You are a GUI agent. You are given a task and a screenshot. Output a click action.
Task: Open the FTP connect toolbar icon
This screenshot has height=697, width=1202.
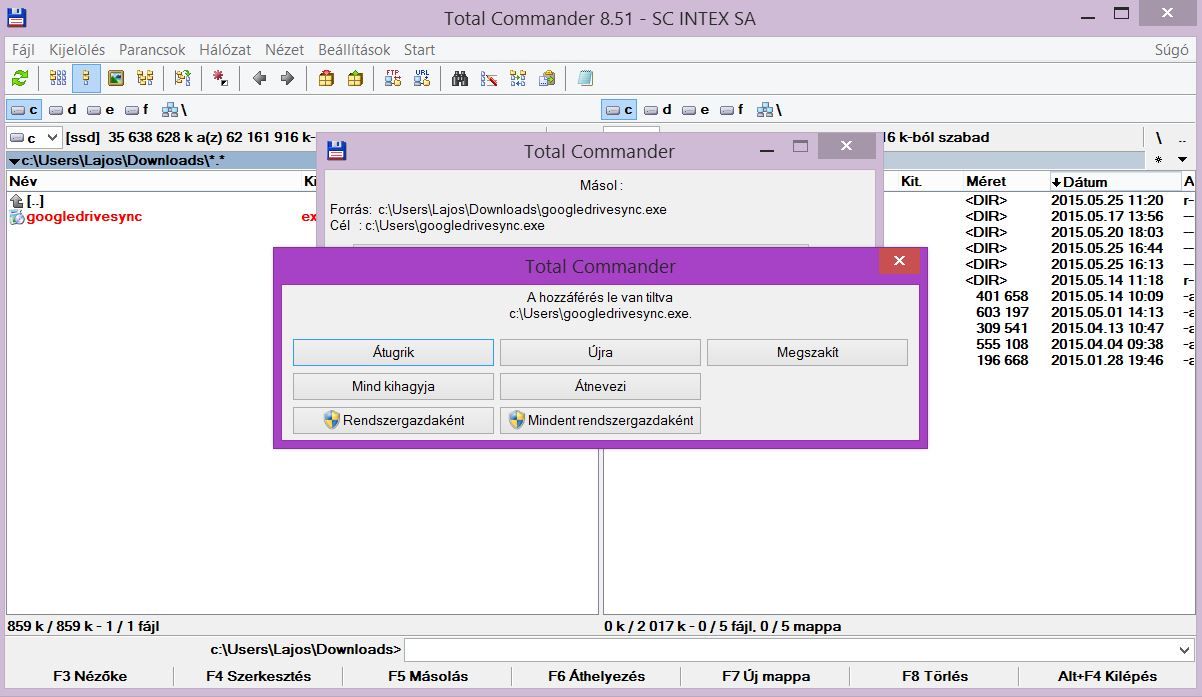[x=393, y=78]
